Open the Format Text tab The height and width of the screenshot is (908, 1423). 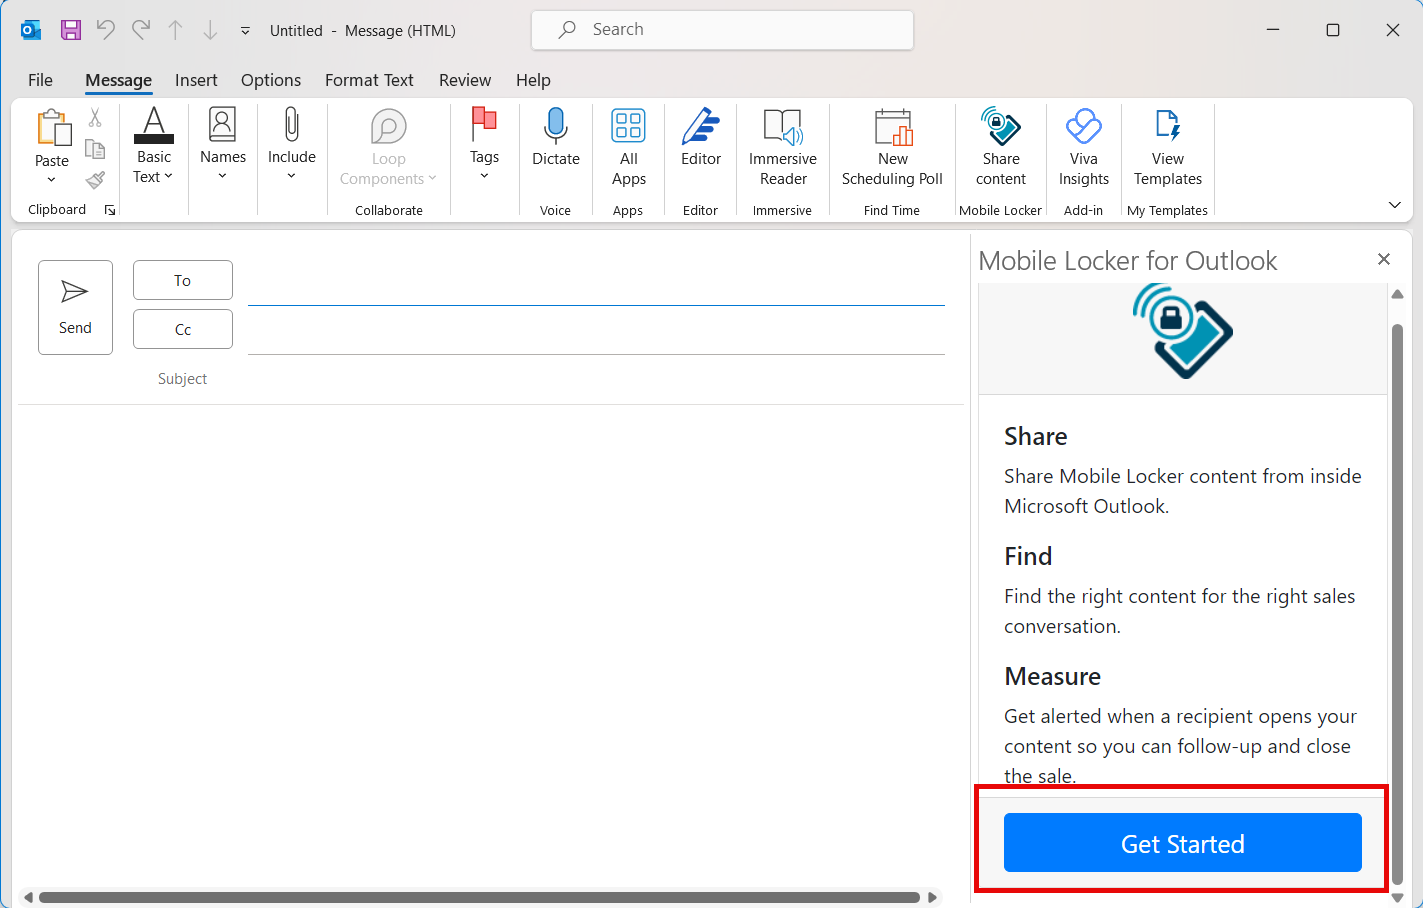[369, 80]
